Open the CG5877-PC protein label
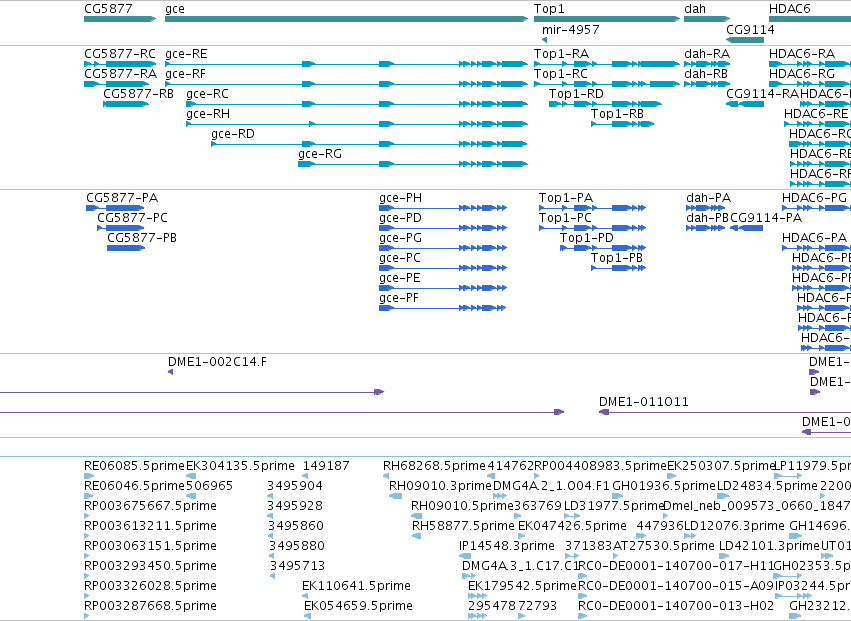Viewport: 851px width, 621px height. (132, 219)
